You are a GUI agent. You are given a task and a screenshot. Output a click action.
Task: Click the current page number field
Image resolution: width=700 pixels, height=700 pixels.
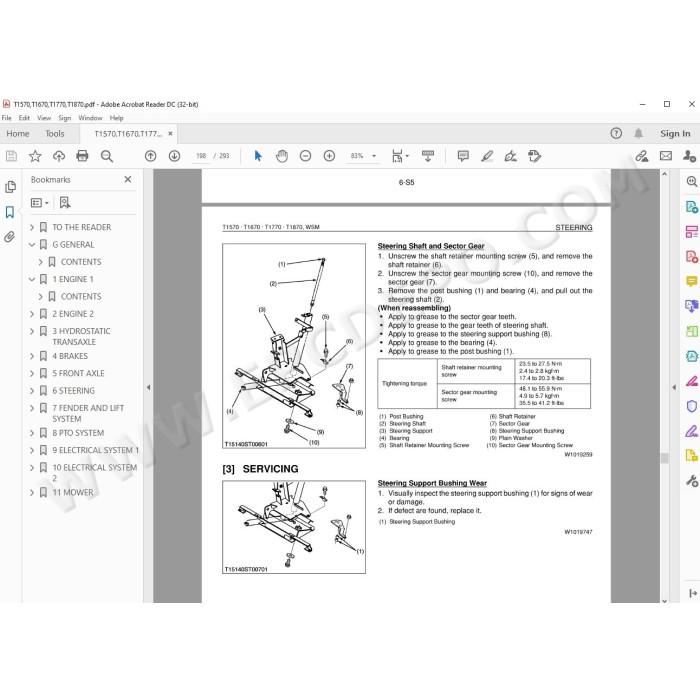[x=201, y=156]
